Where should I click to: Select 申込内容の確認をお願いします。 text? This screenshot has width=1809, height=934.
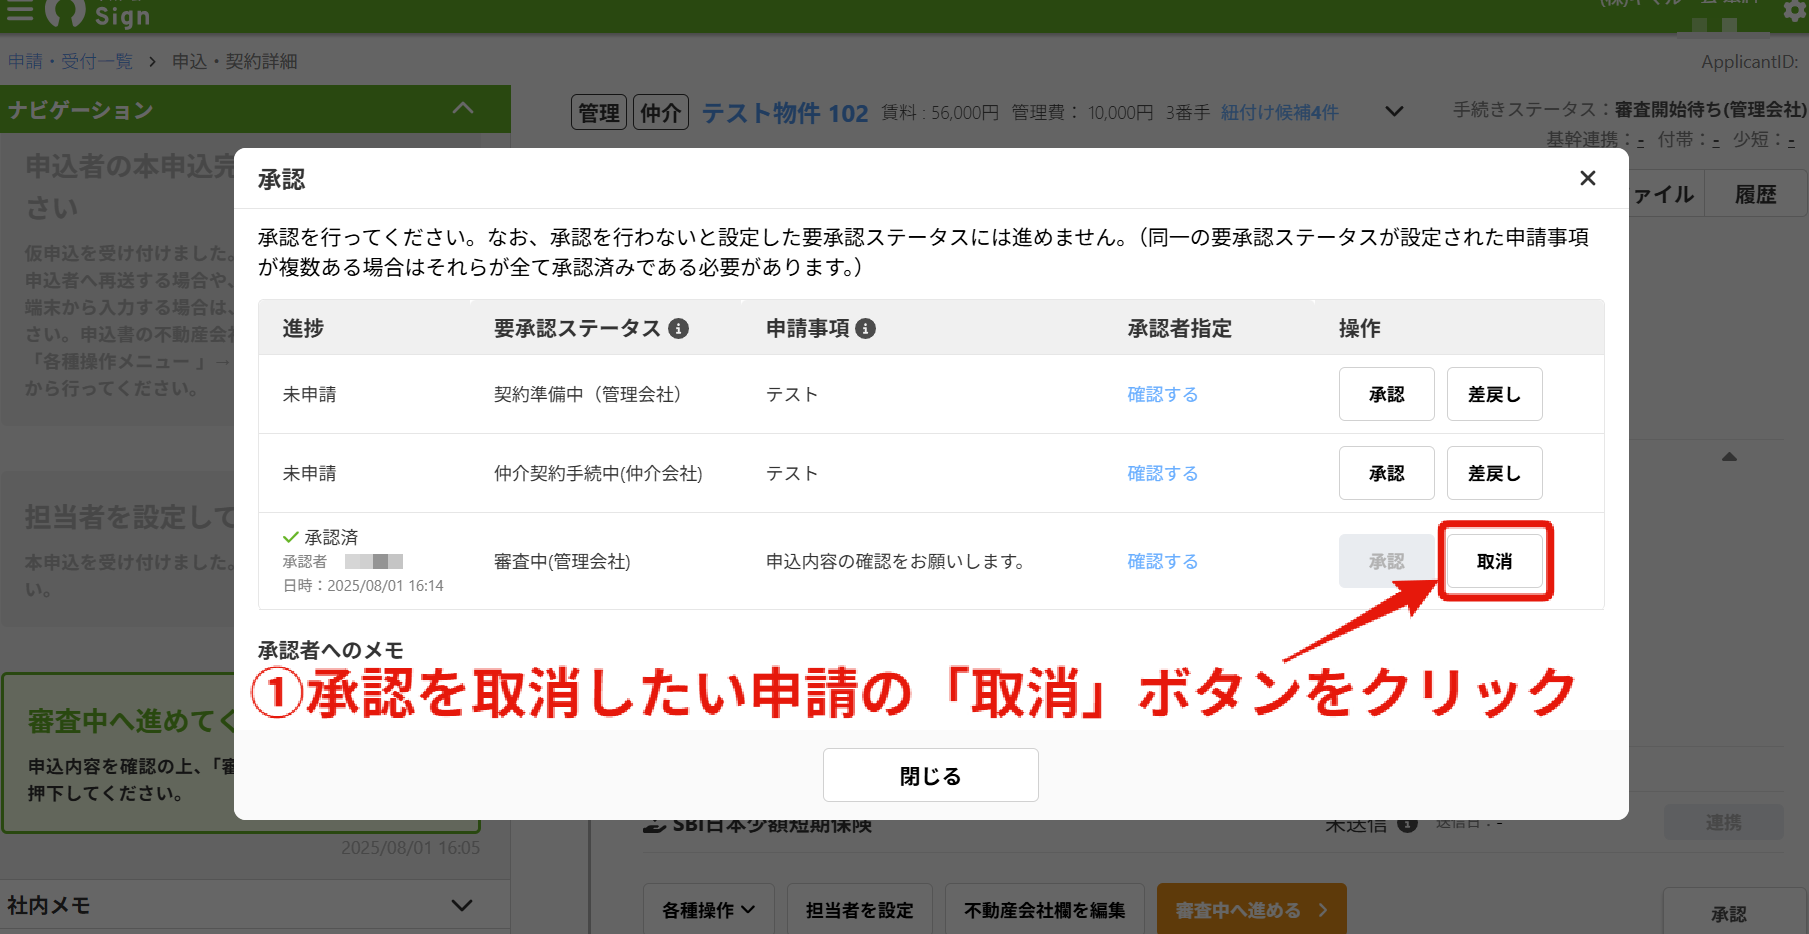point(898,561)
